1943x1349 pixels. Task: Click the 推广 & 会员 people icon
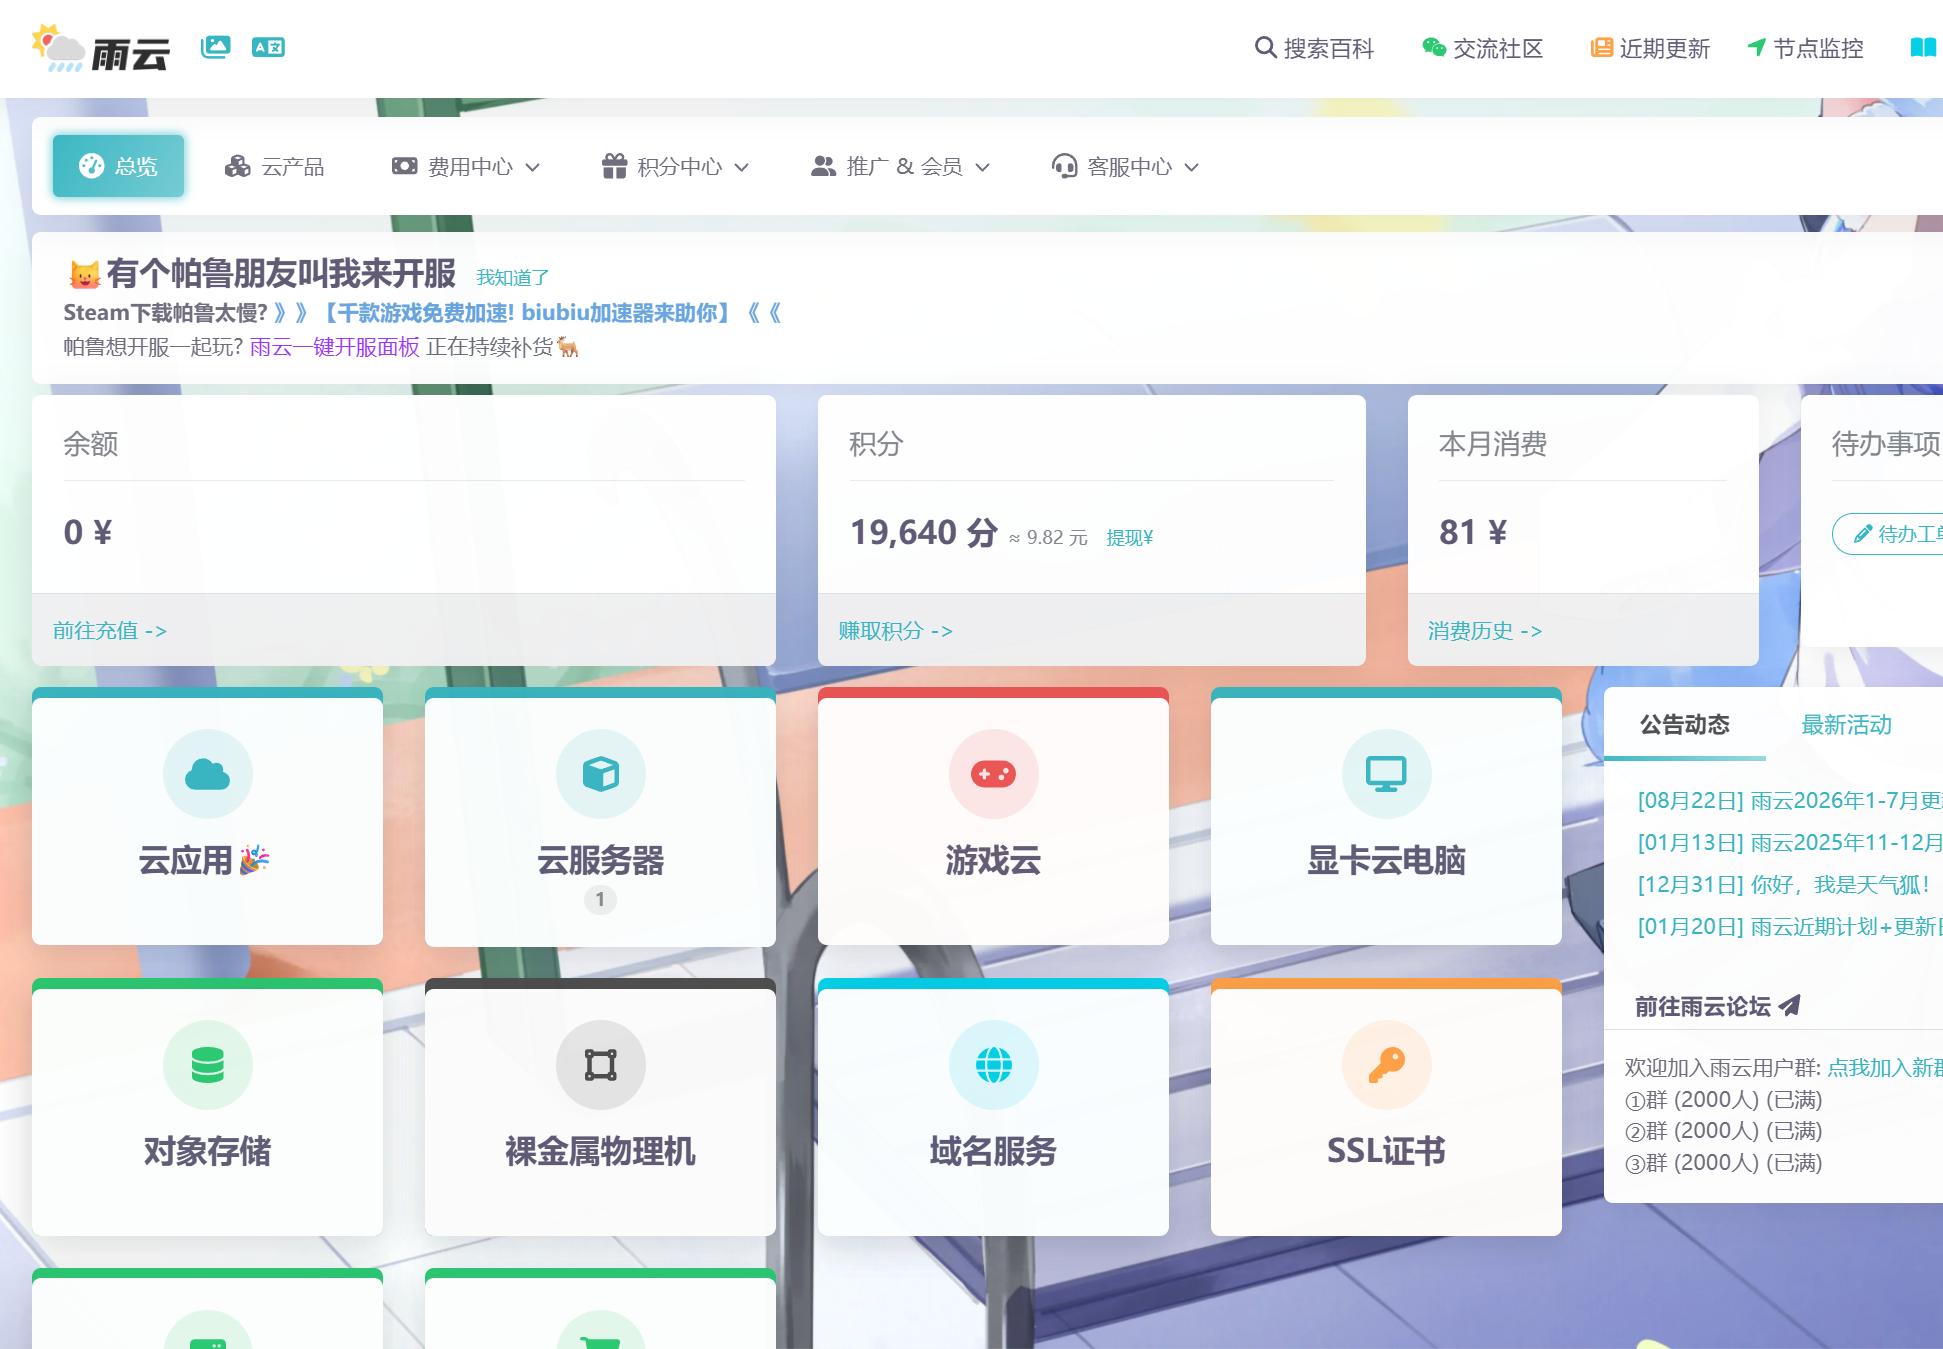point(824,166)
